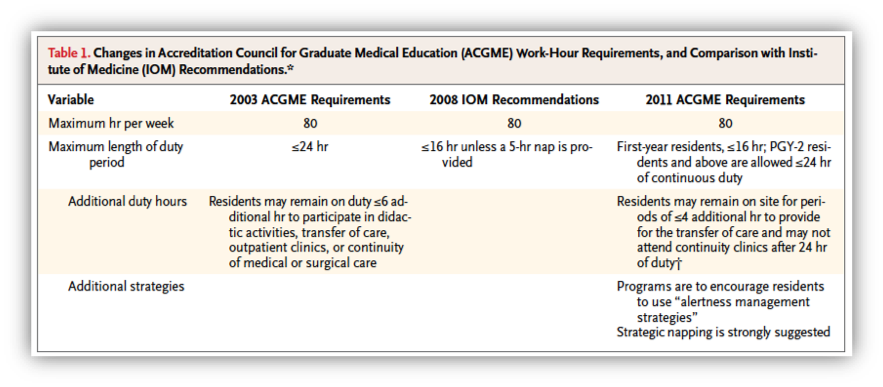Click the 'First-year residents, ≤16 hr' cell text
Viewport: 883px width, 387px height.
coord(724,162)
